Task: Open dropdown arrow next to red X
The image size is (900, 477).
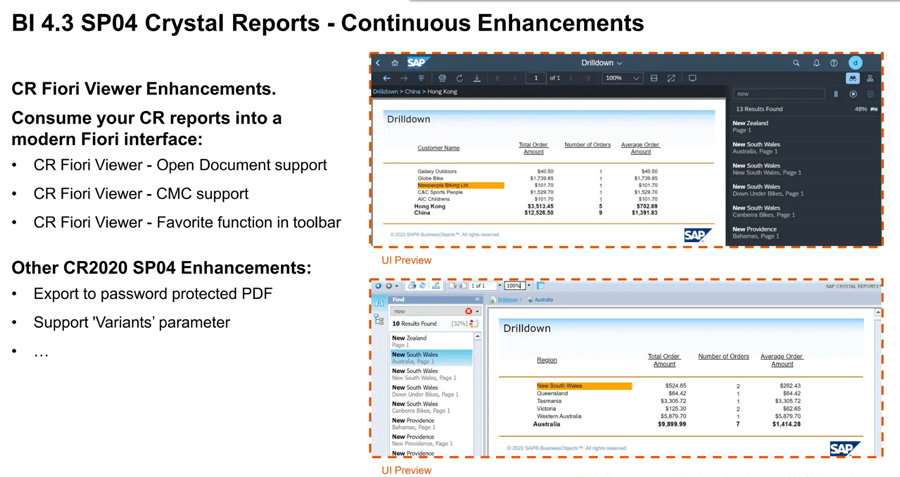Action: click(x=477, y=311)
